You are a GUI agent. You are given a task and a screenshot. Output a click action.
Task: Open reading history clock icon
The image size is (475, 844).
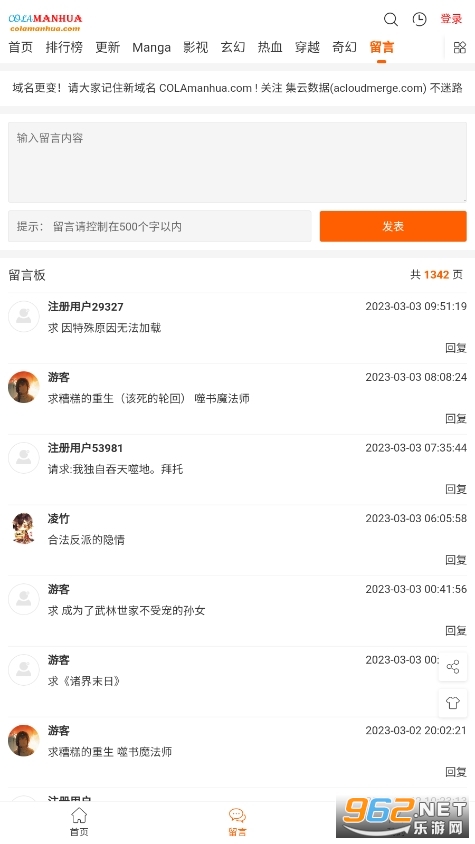[419, 19]
